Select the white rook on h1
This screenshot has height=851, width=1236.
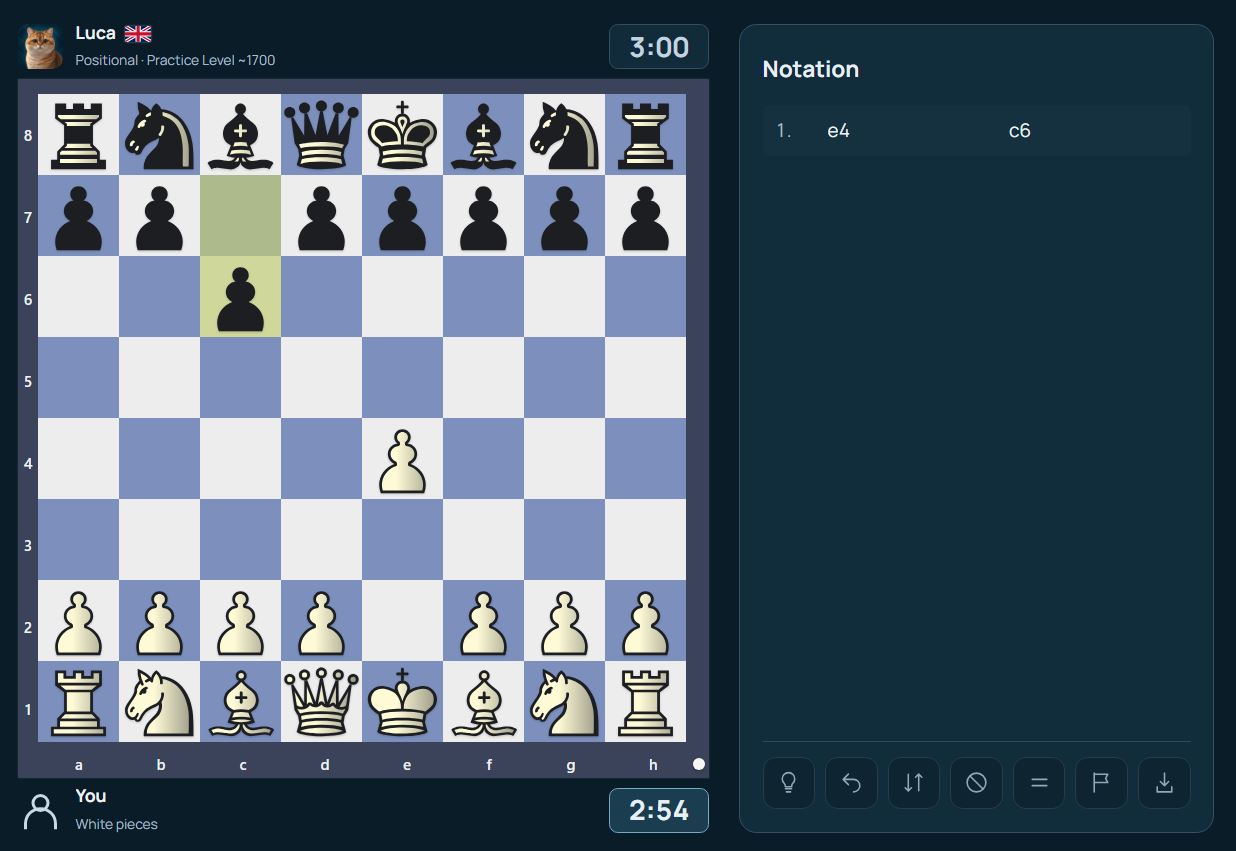coord(645,702)
